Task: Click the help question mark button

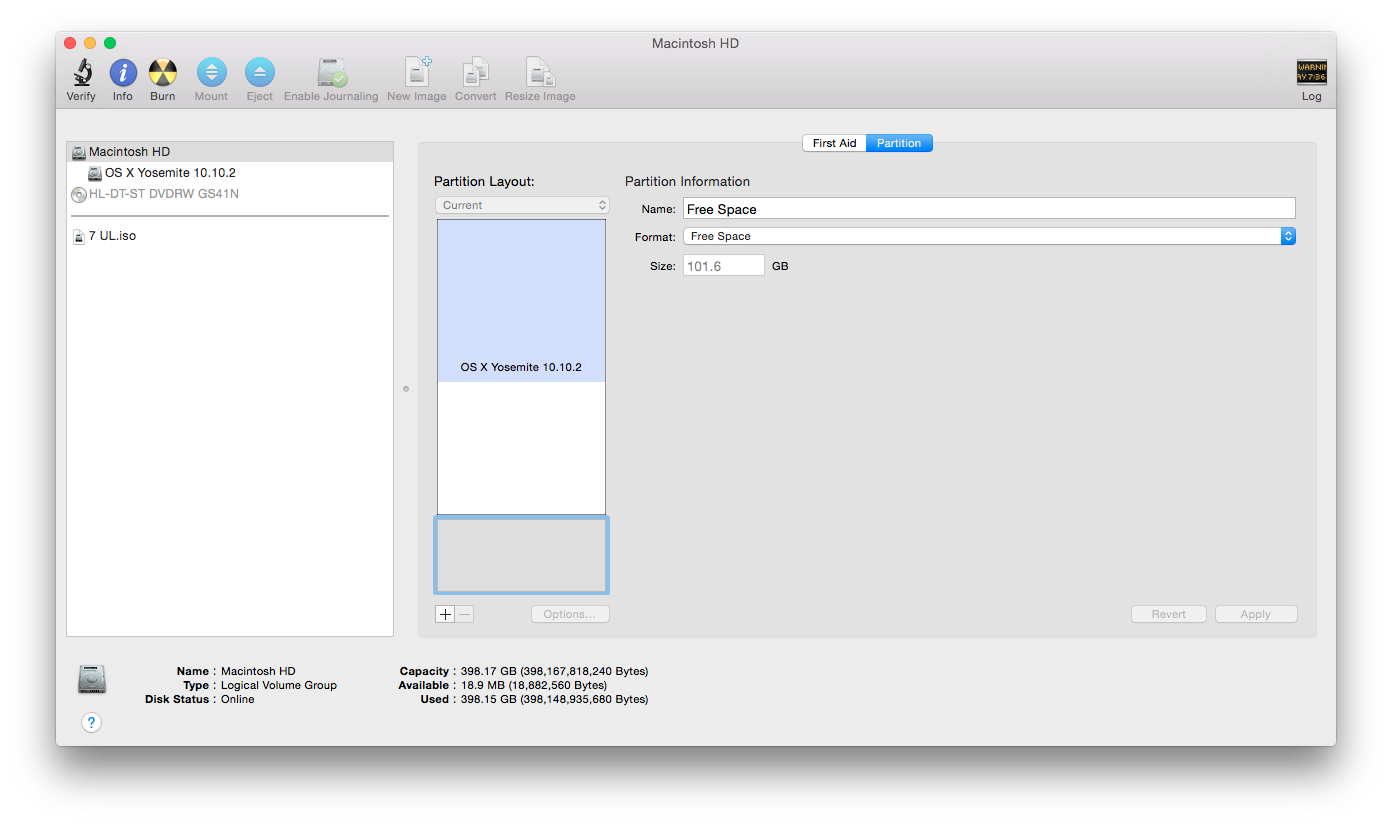Action: pos(91,722)
